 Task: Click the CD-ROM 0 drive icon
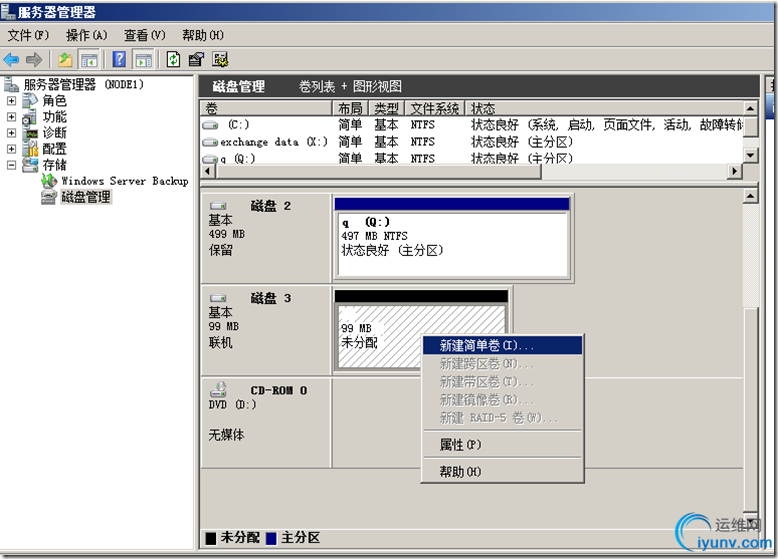click(218, 389)
